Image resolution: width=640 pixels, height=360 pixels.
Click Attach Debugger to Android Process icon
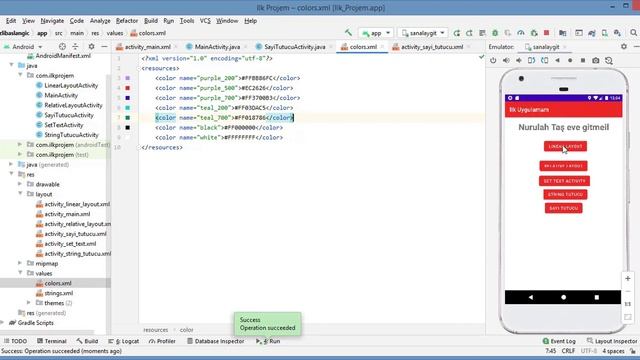534,33
